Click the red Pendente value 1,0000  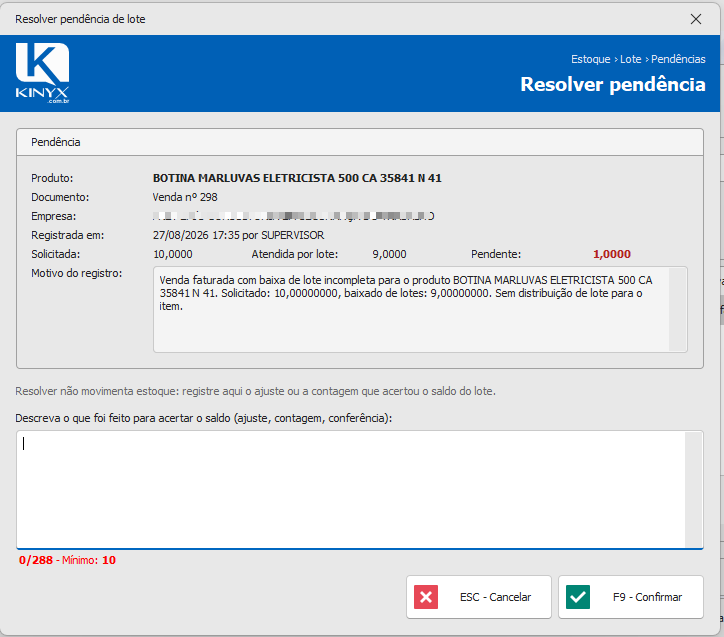tap(612, 254)
